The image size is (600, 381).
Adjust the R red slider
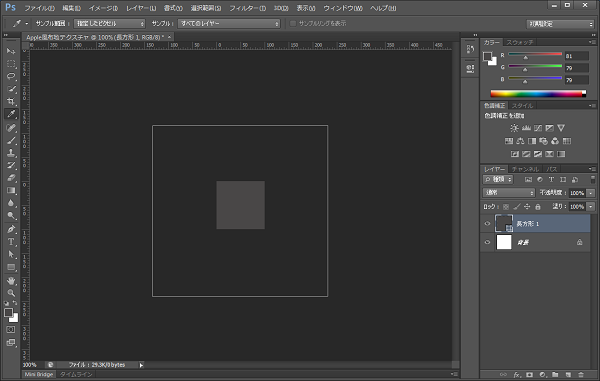click(x=525, y=57)
